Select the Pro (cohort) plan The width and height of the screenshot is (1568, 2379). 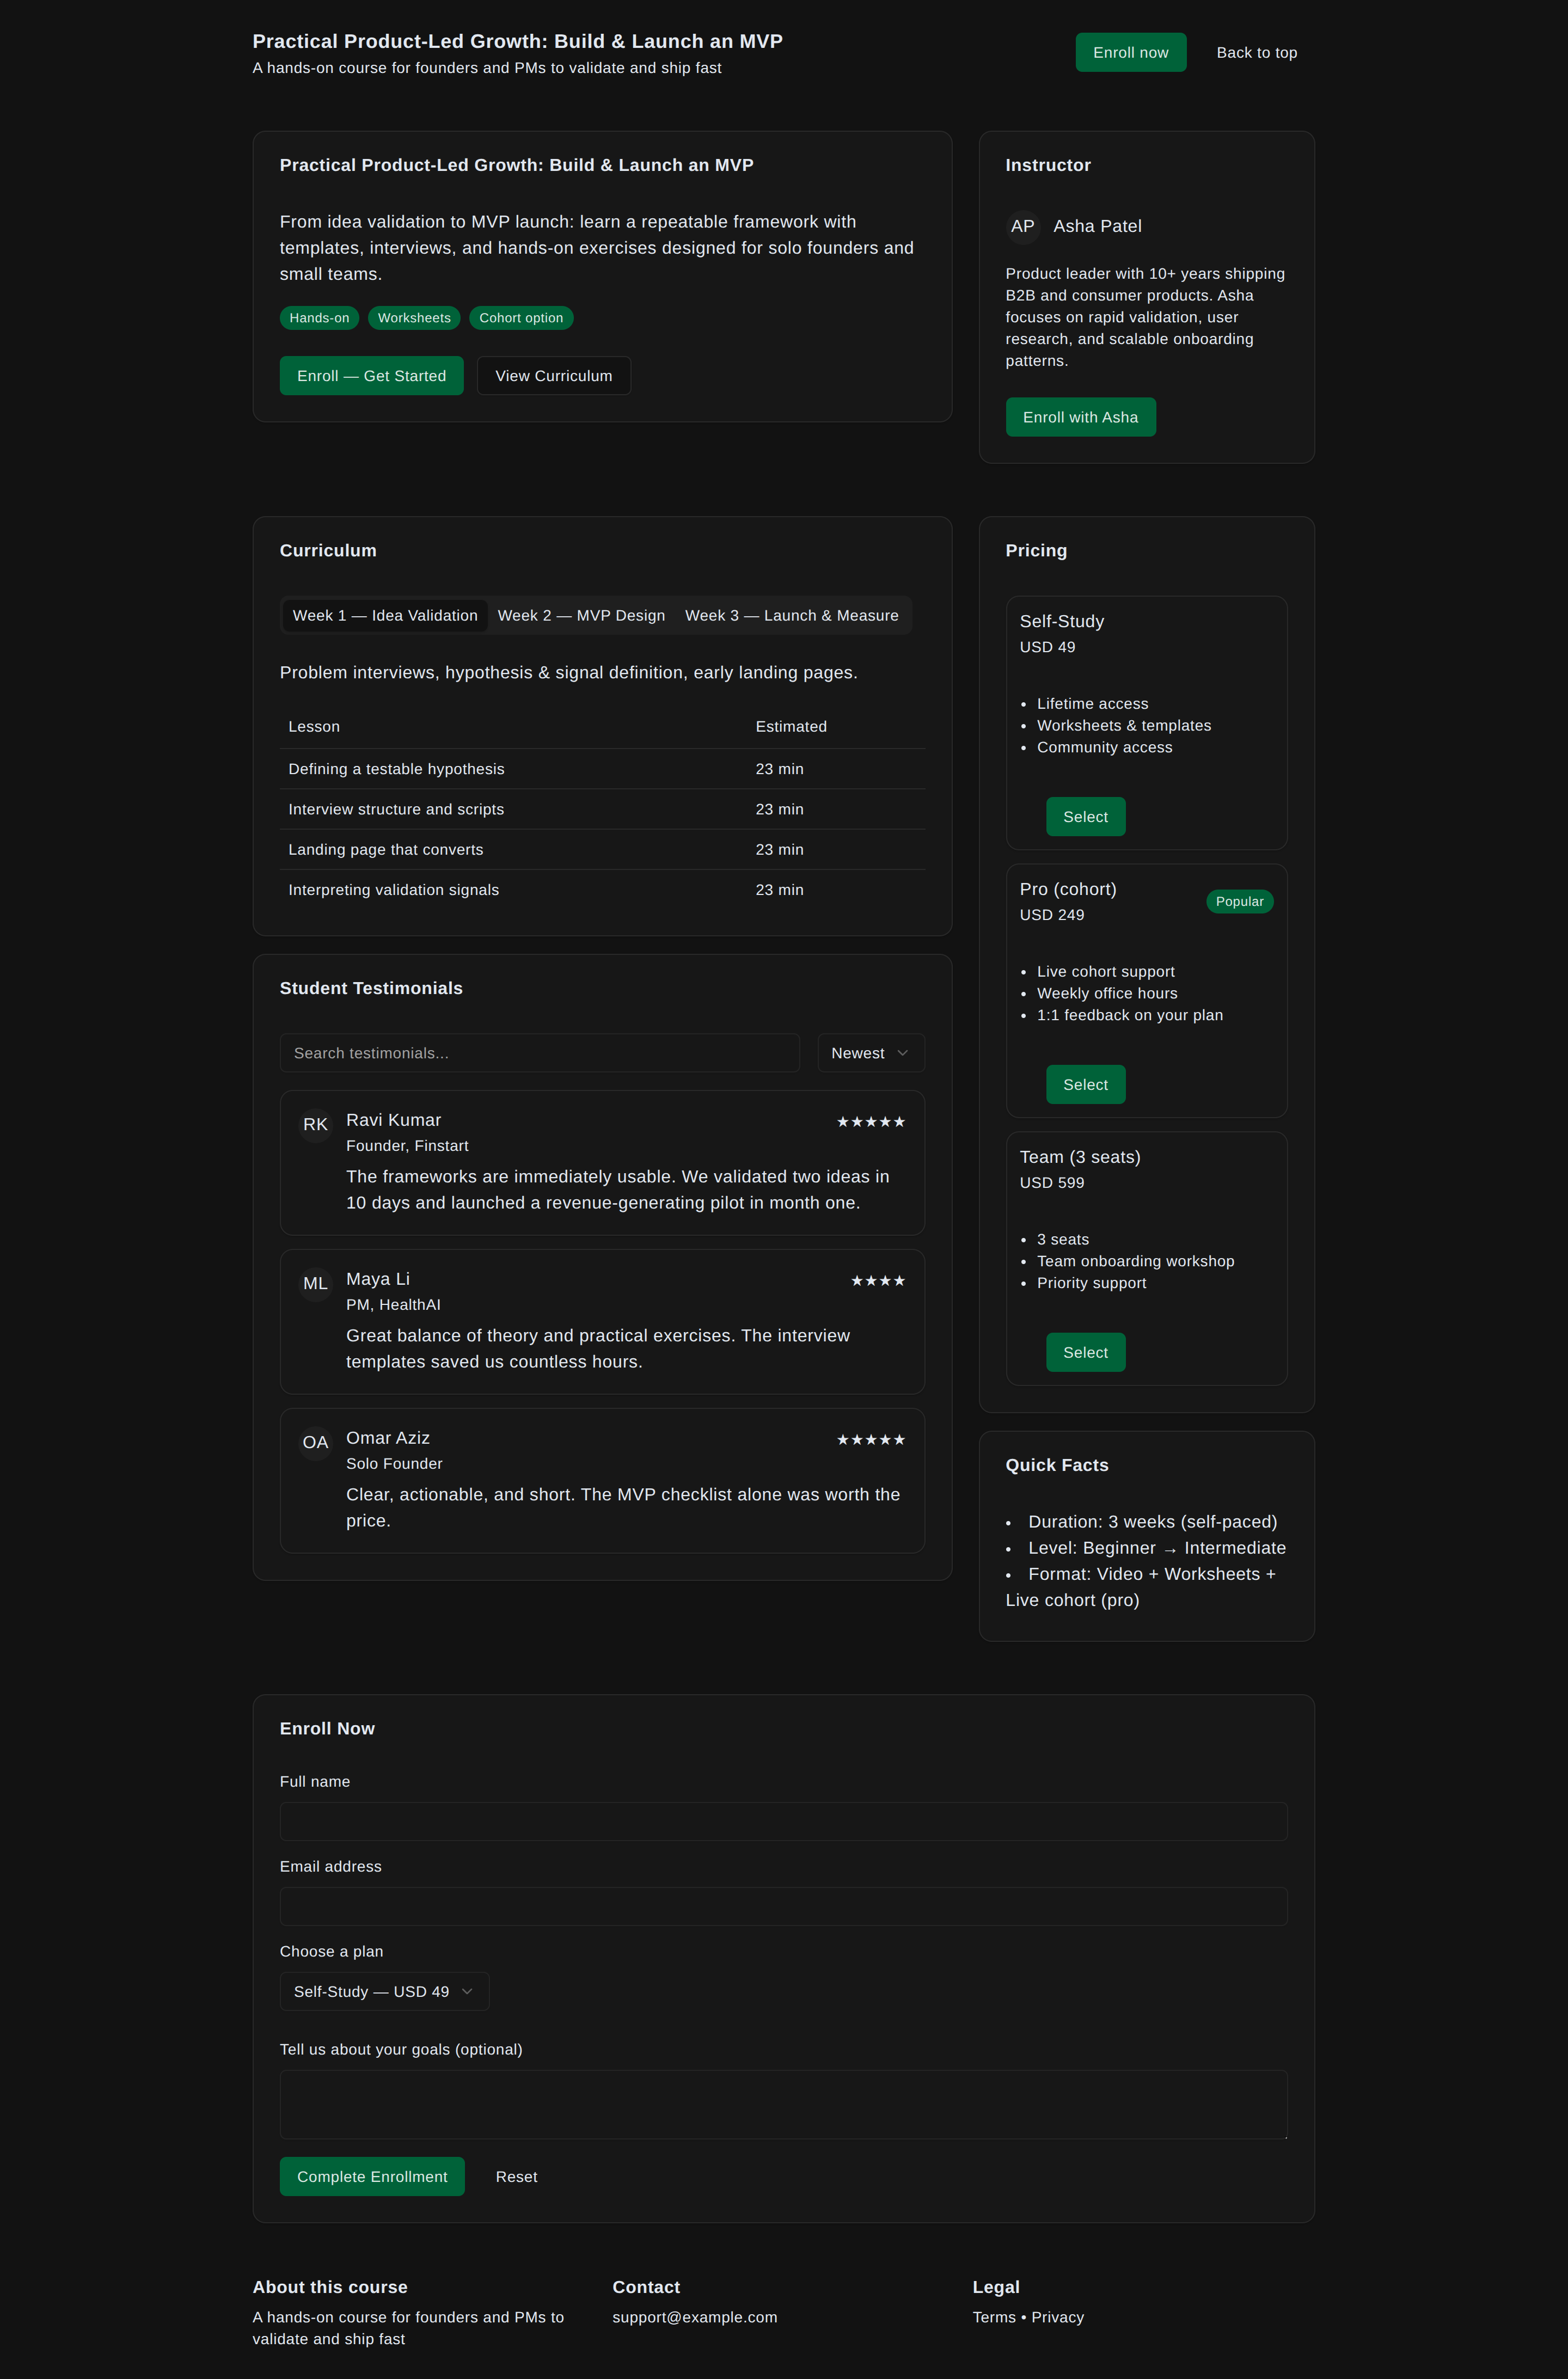[x=1085, y=1085]
